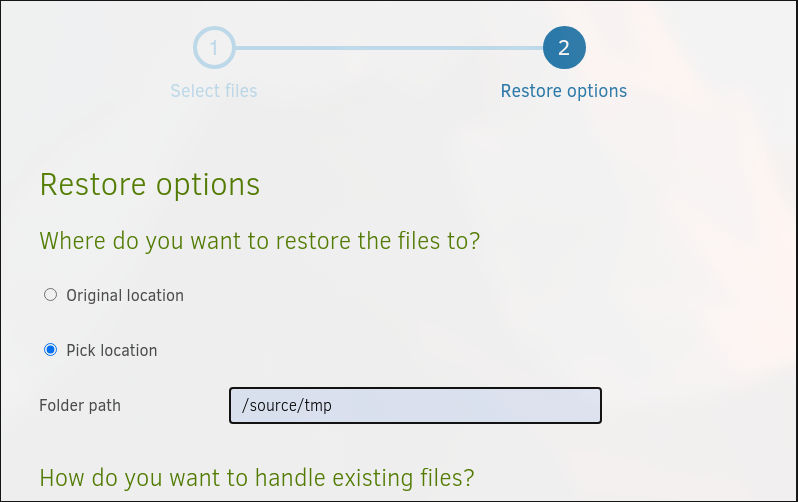Click the word "tmp" in the folder path
This screenshot has width=798, height=502.
[318, 405]
